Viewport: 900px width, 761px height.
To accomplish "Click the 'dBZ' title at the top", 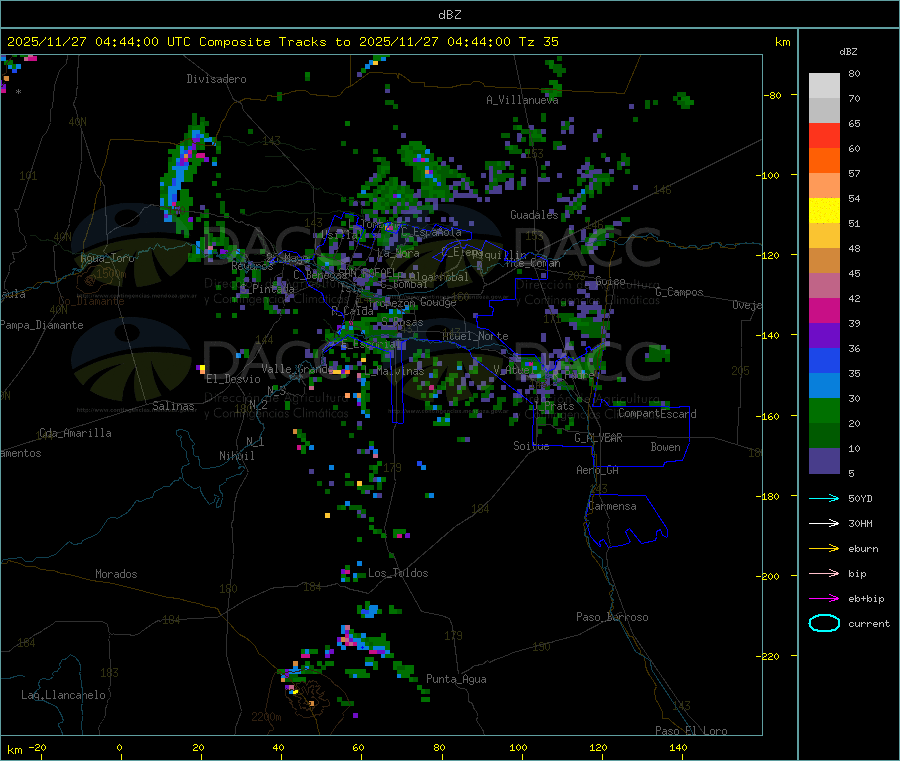I will click(x=449, y=15).
